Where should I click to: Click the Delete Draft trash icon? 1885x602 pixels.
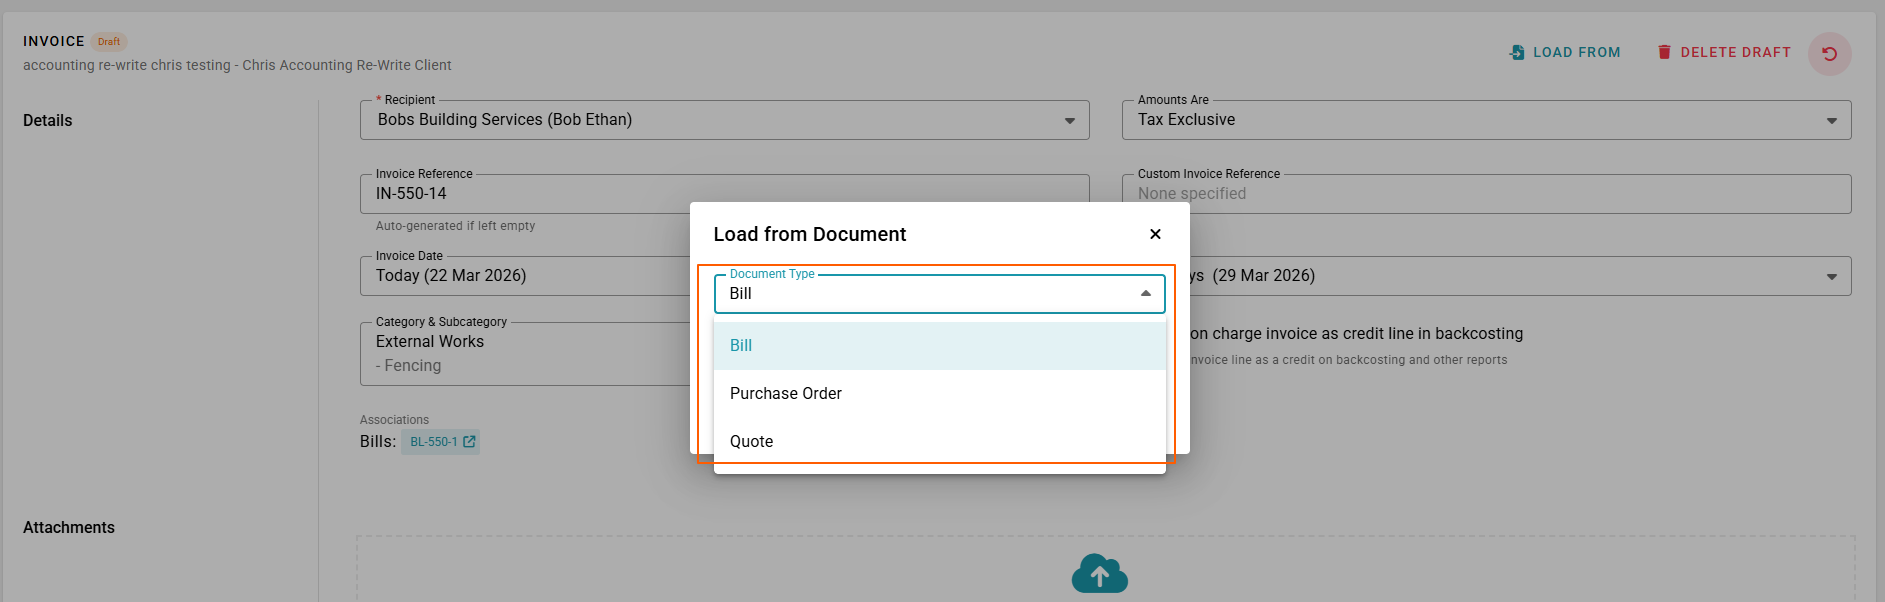coord(1664,53)
